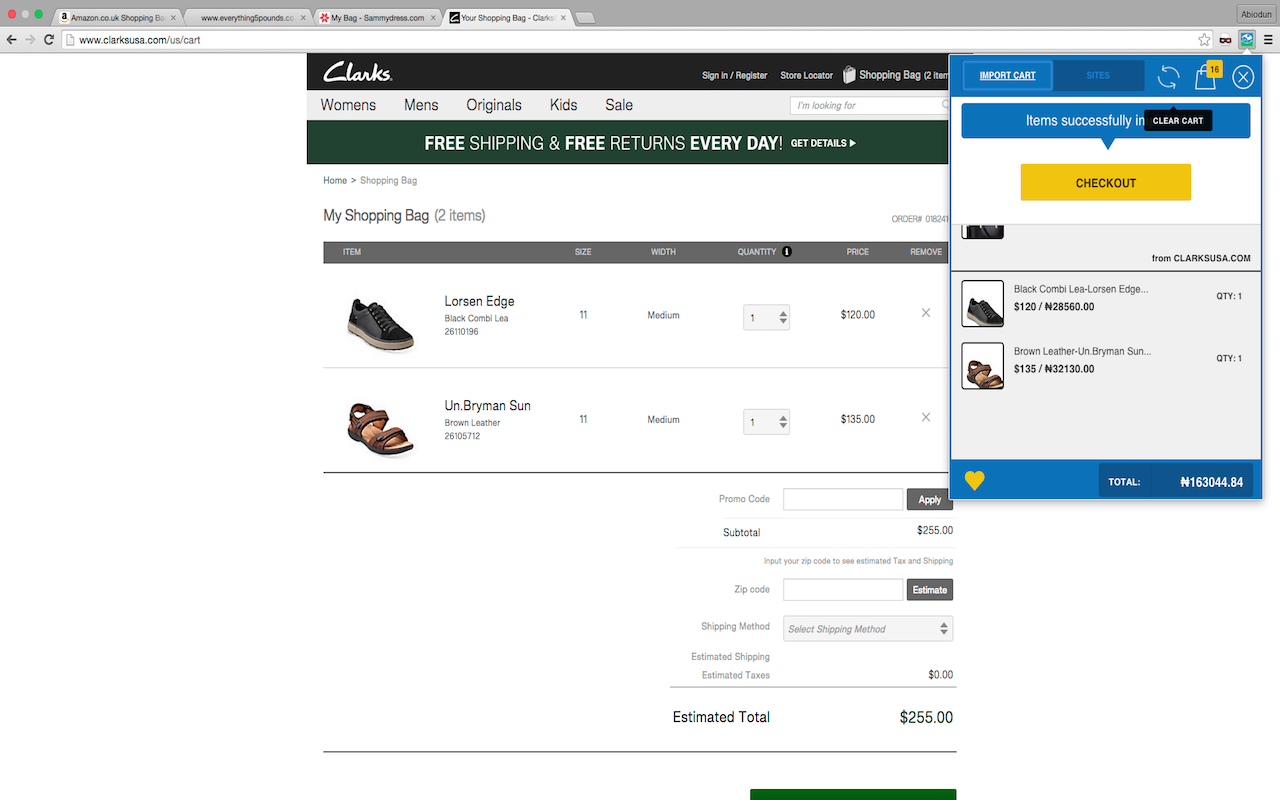Open the Sale menu
The image size is (1280, 800).
click(619, 105)
